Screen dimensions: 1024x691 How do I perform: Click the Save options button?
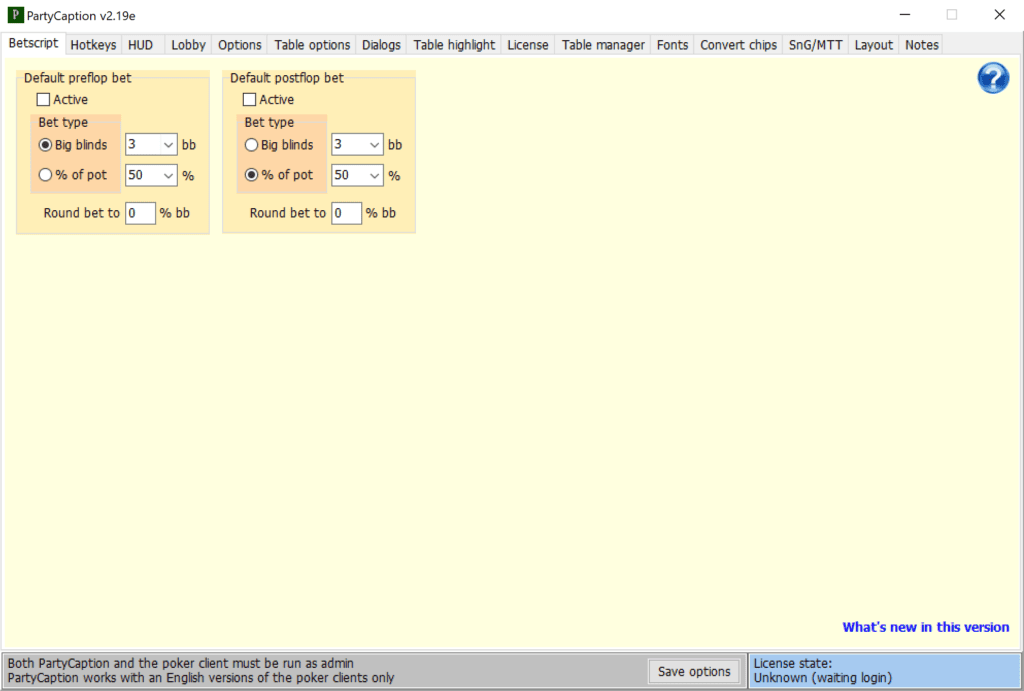point(694,671)
